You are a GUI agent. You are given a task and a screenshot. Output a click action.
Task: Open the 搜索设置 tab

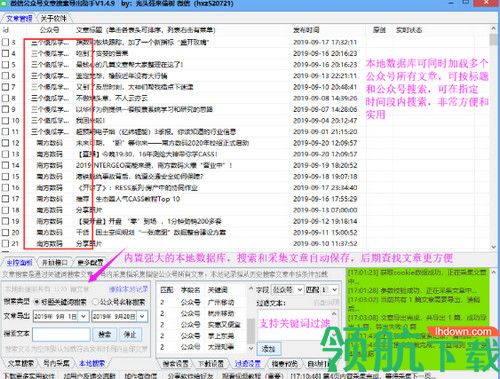click(x=176, y=364)
